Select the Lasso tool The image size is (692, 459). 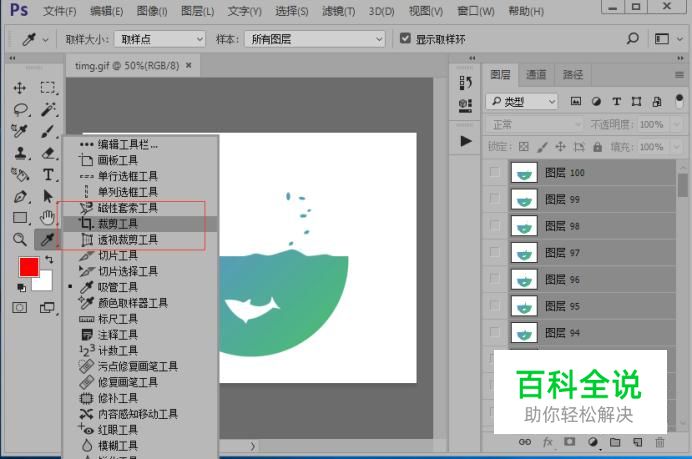pos(20,109)
